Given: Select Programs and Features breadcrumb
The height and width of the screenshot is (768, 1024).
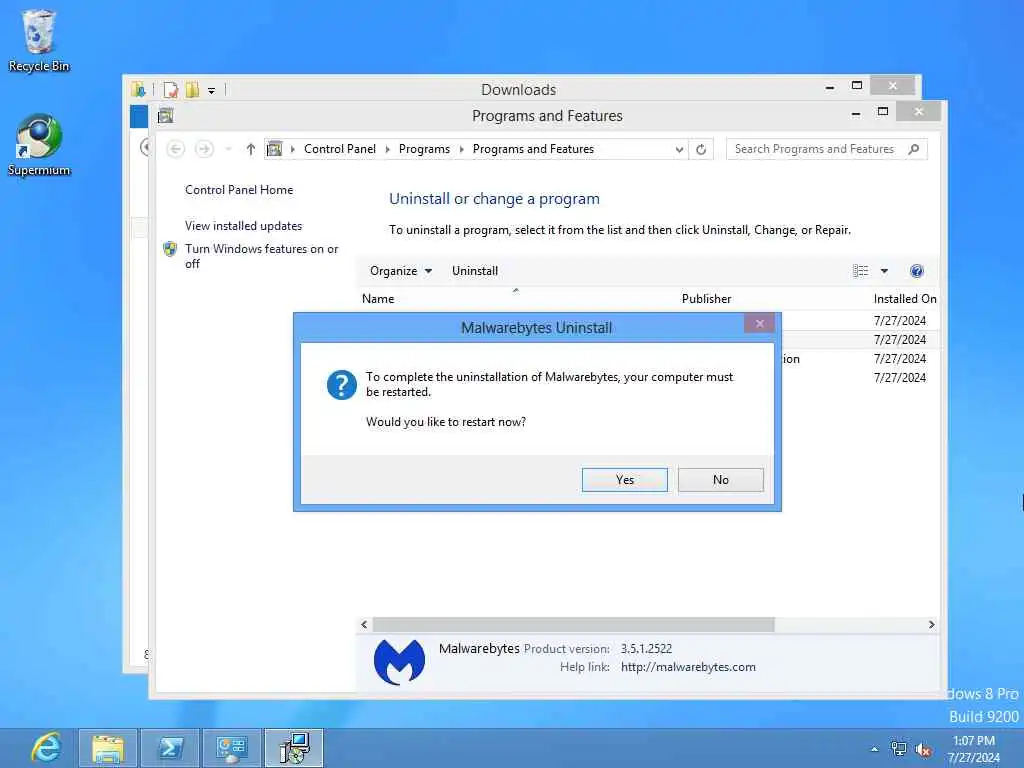Looking at the screenshot, I should [x=533, y=149].
